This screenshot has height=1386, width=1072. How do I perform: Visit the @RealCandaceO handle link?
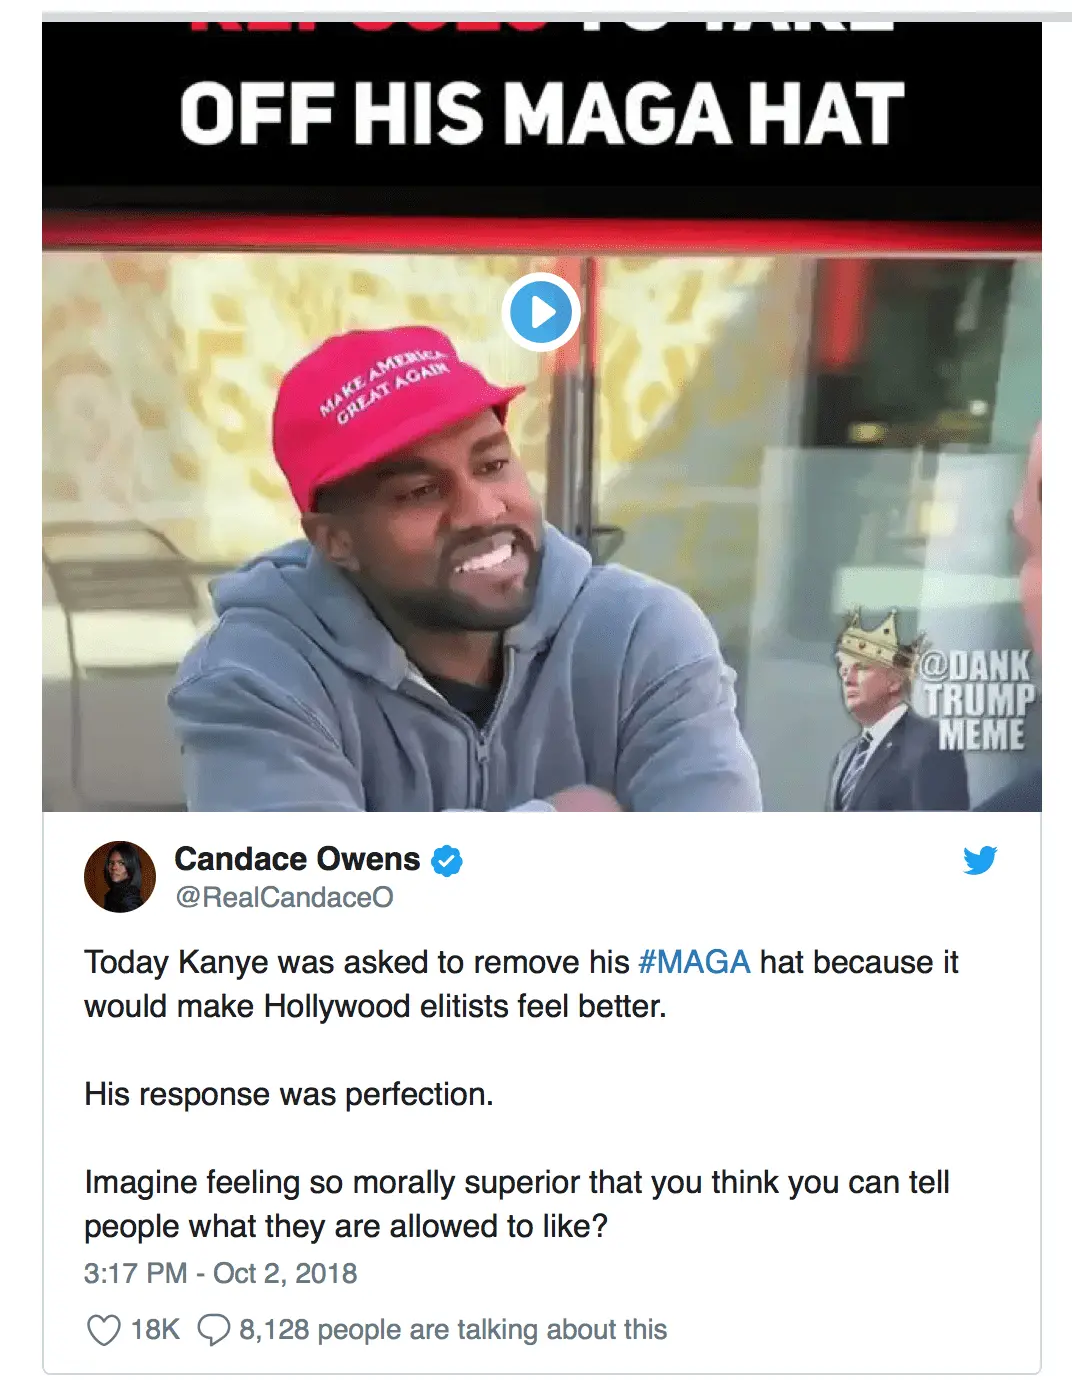pos(284,897)
